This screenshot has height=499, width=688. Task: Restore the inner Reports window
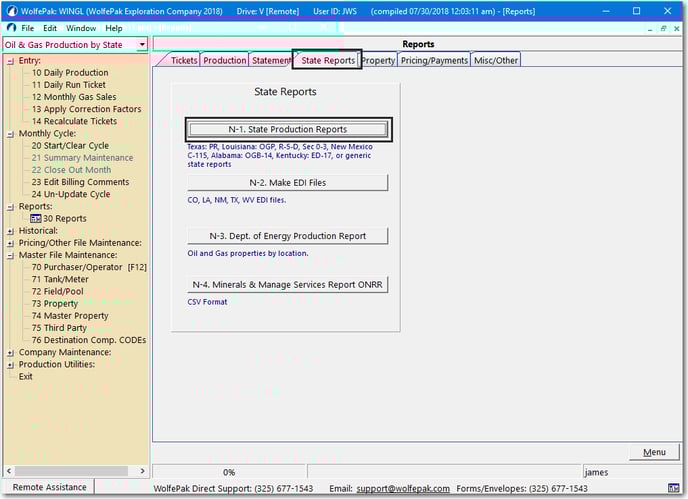pos(663,29)
